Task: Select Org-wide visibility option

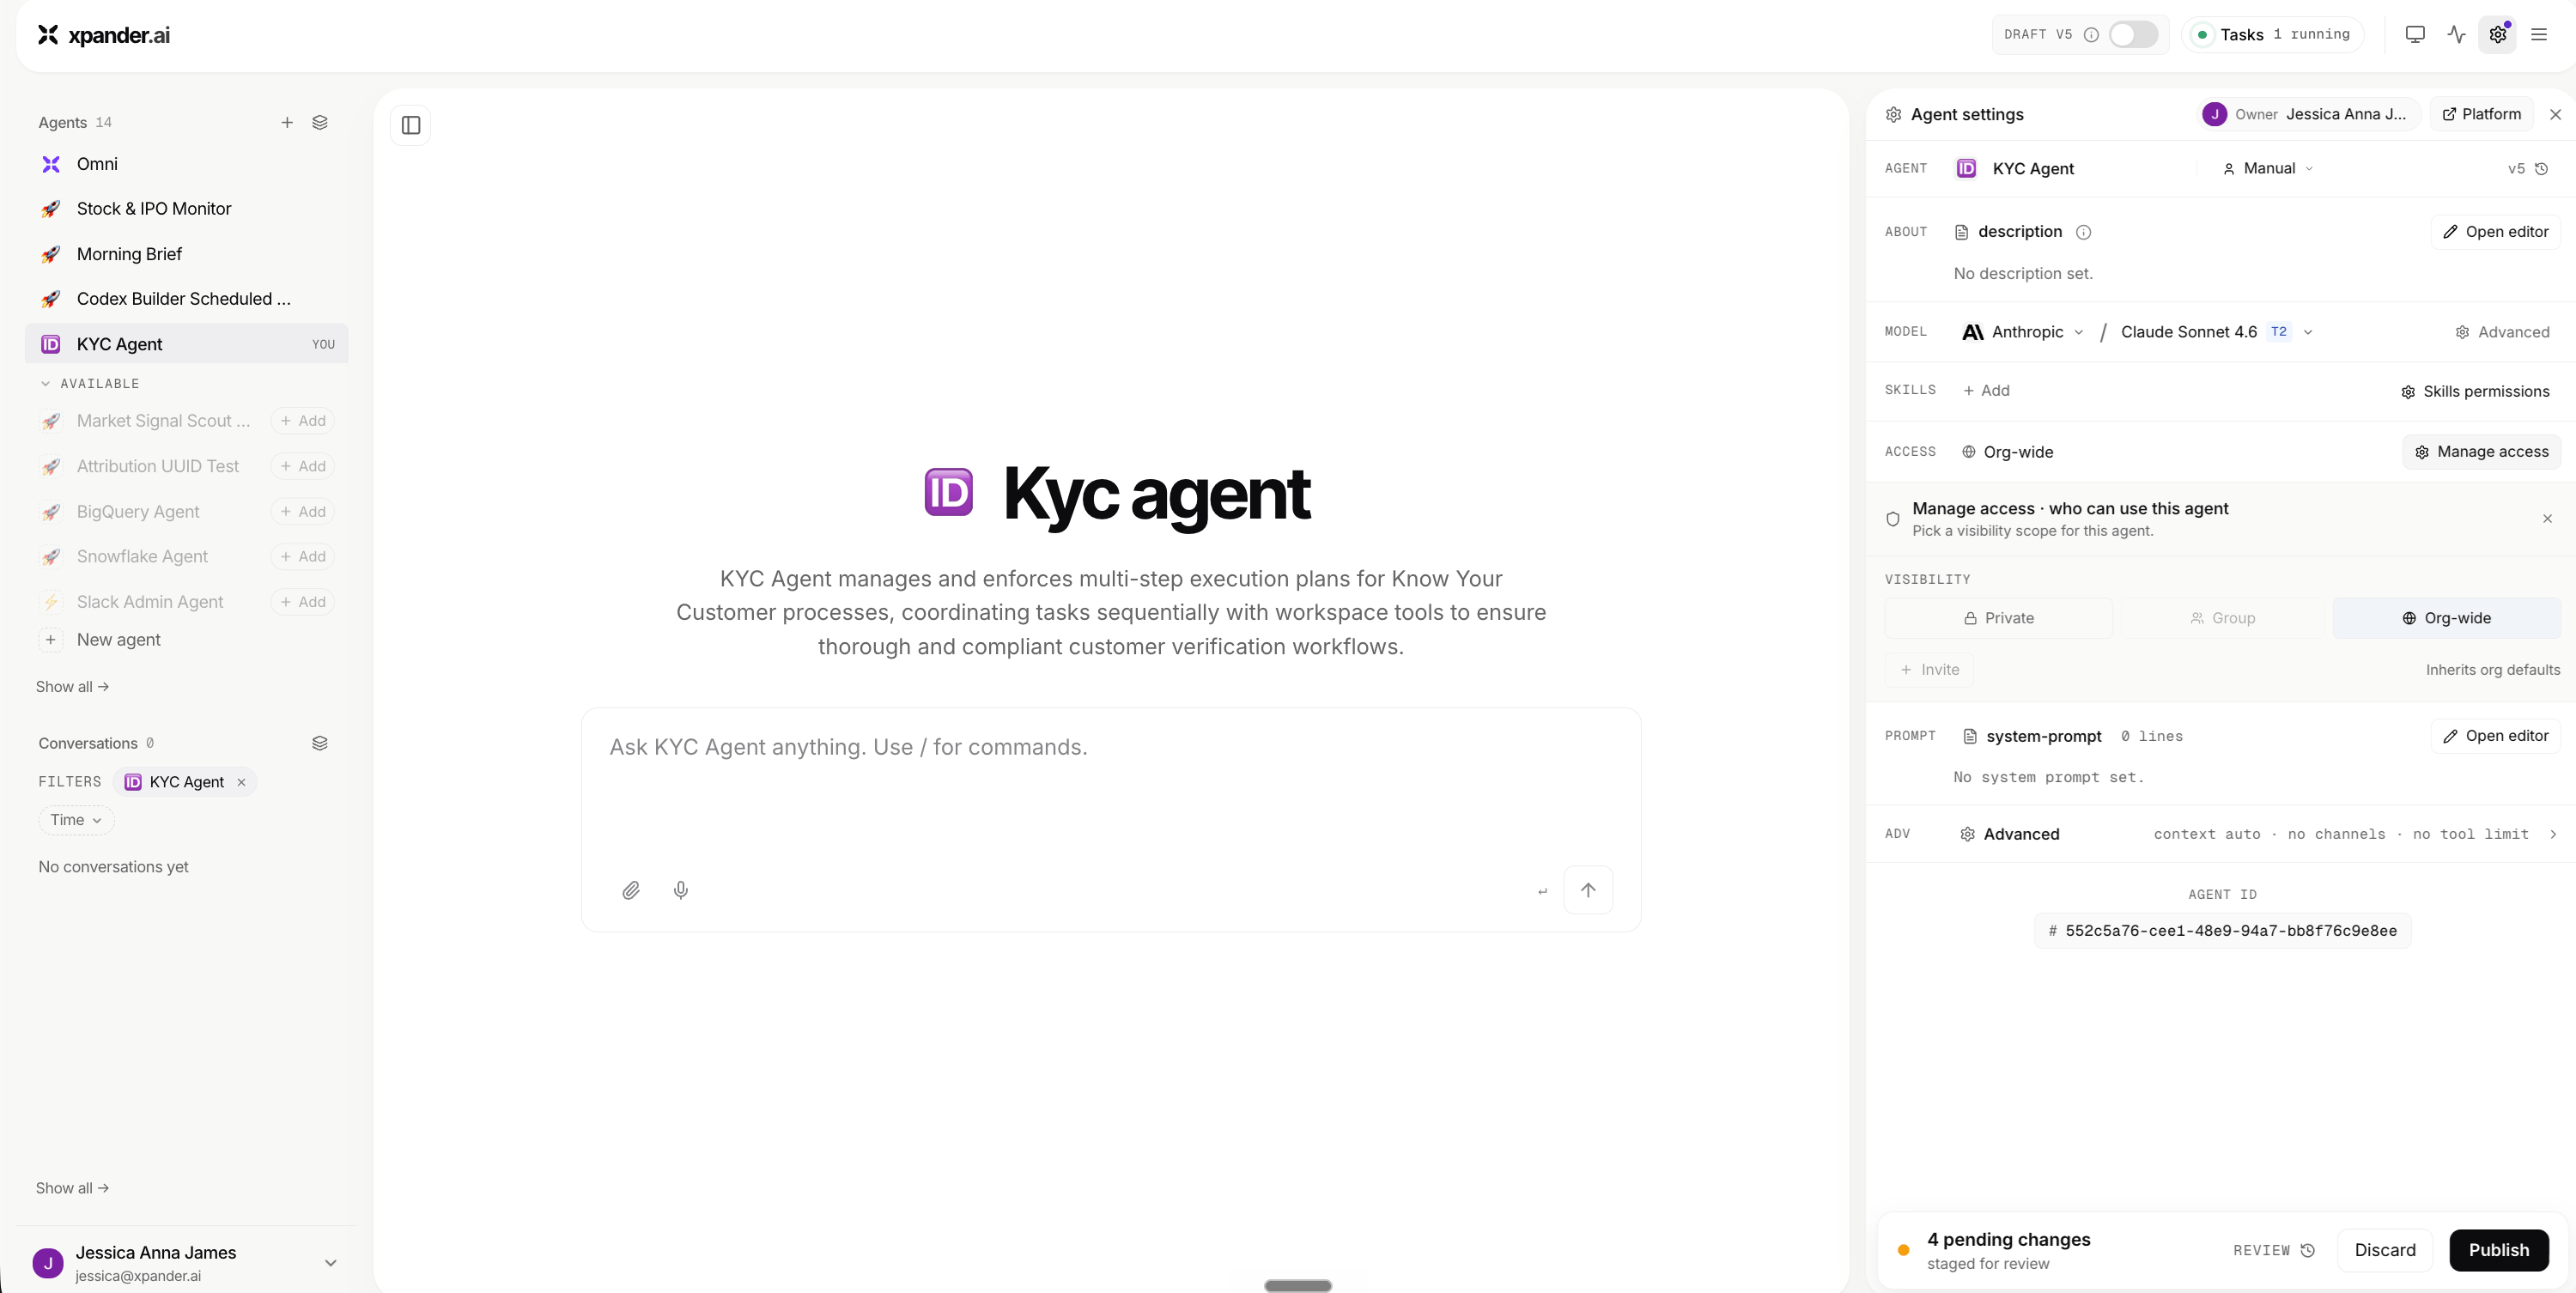Action: (2447, 618)
